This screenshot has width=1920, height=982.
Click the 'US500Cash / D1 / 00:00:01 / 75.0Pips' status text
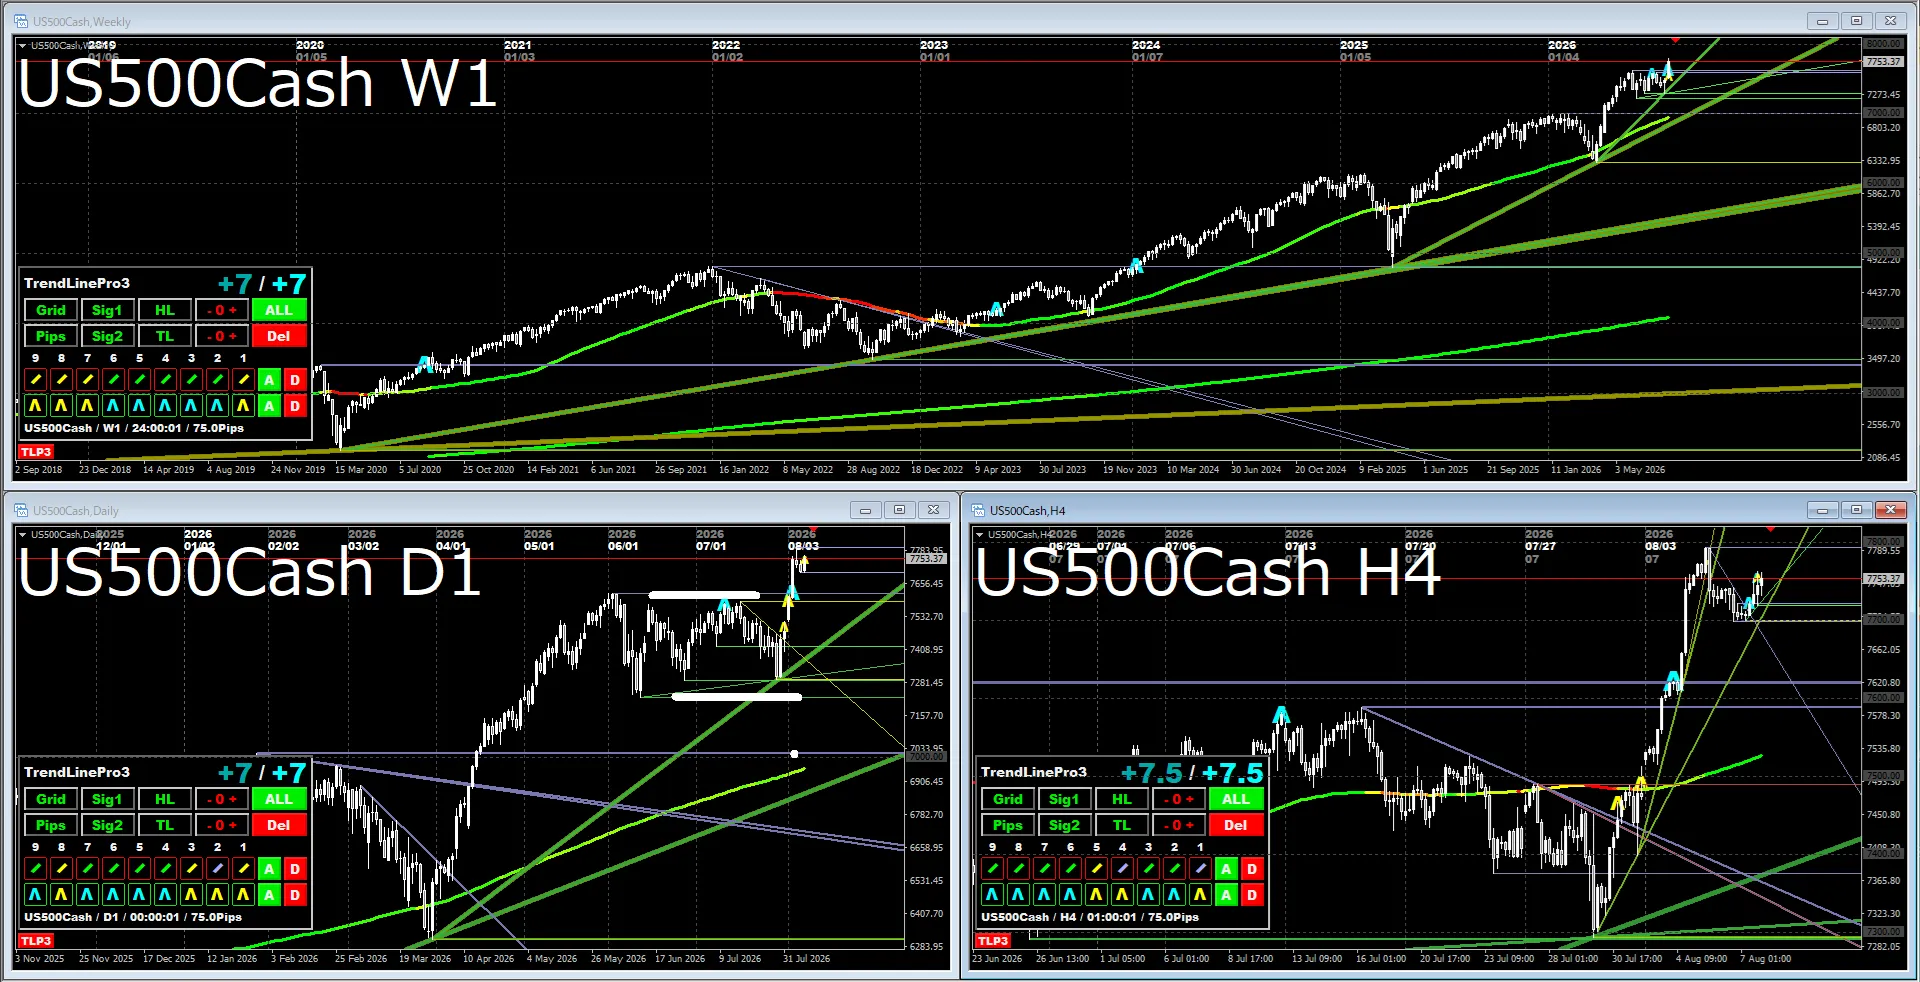coord(133,917)
